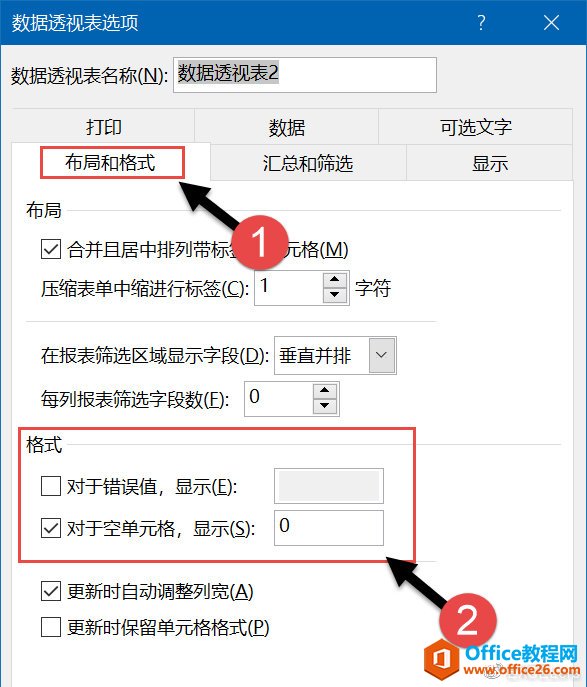Enable 对于错误值,显示 checkbox
The image size is (587, 687).
[x=51, y=486]
